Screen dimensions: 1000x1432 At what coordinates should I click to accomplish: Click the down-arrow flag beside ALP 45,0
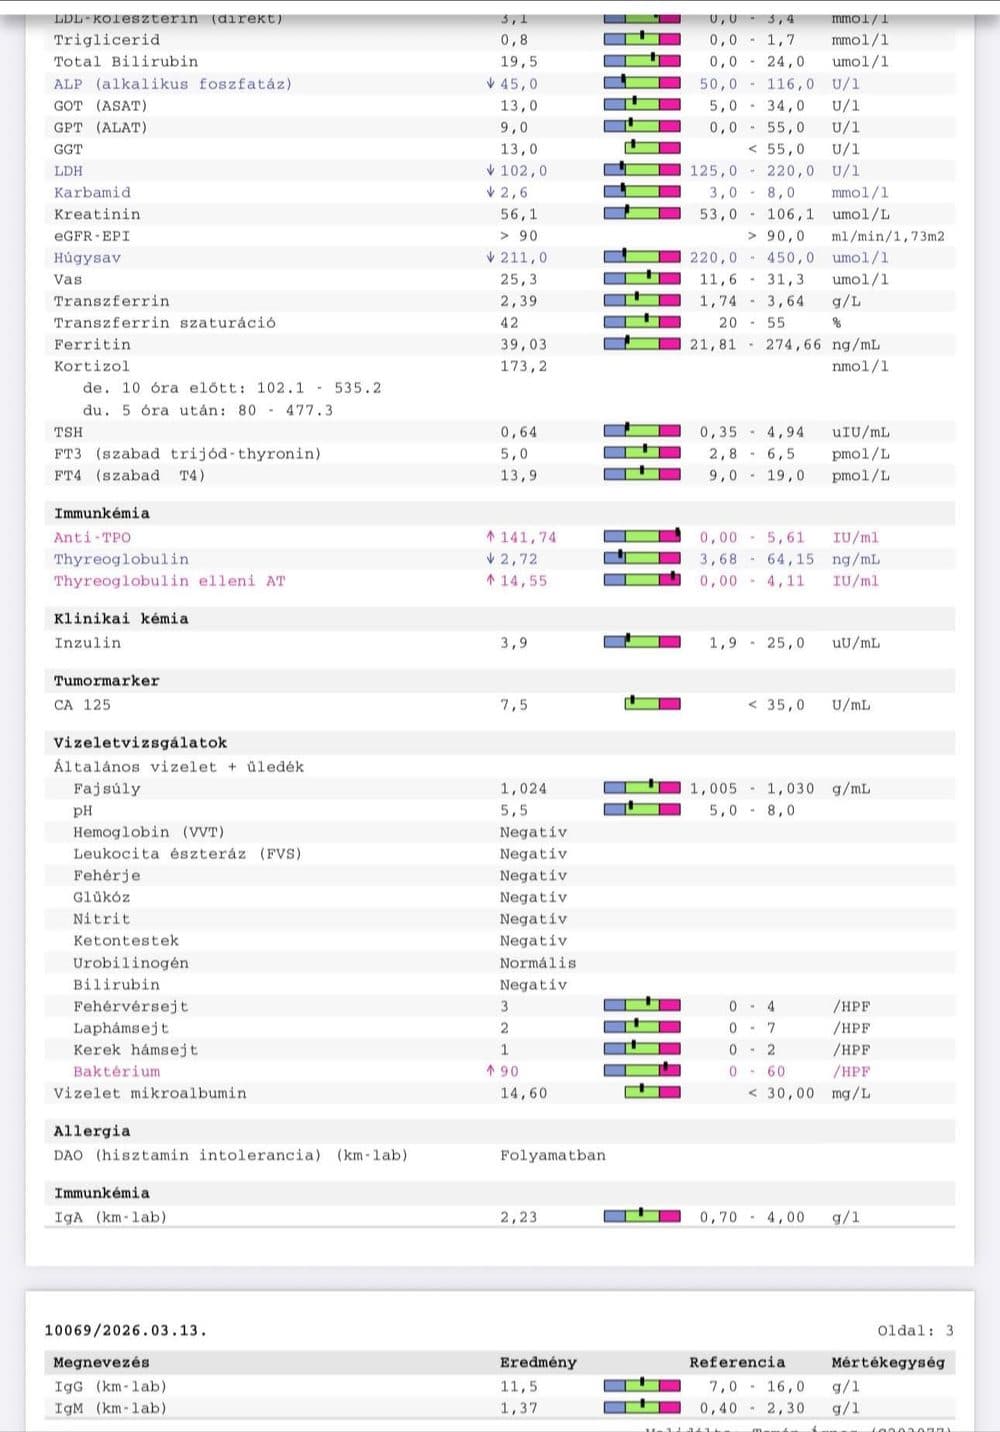[x=490, y=84]
